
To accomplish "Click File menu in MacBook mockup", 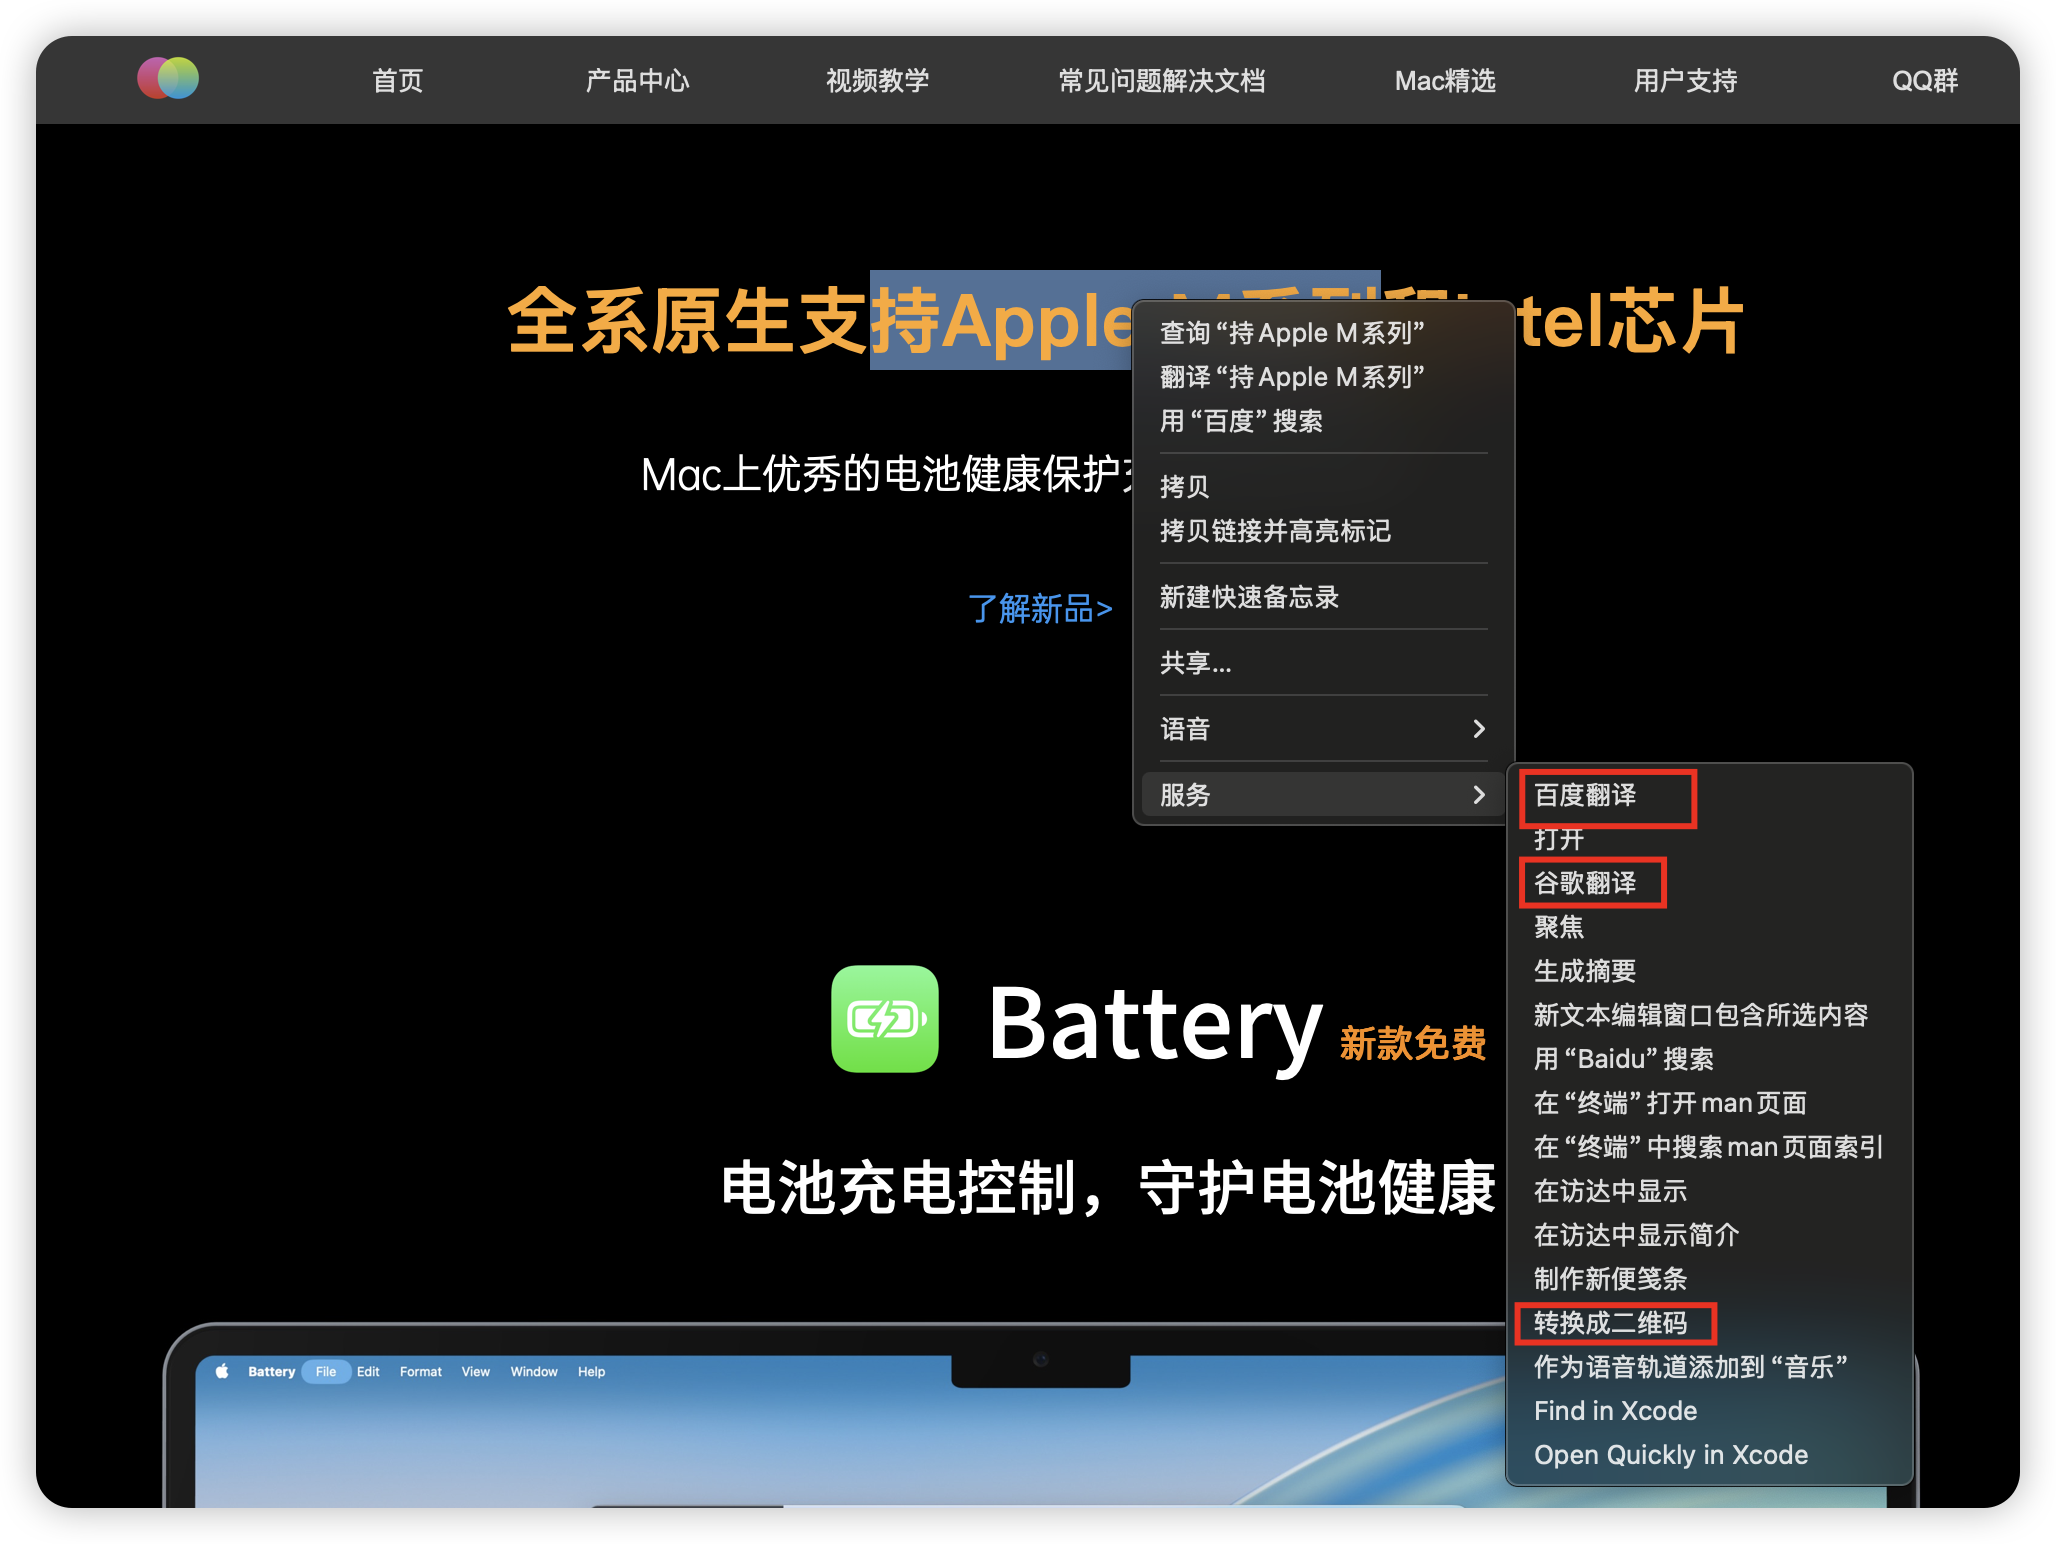I will (x=326, y=1371).
